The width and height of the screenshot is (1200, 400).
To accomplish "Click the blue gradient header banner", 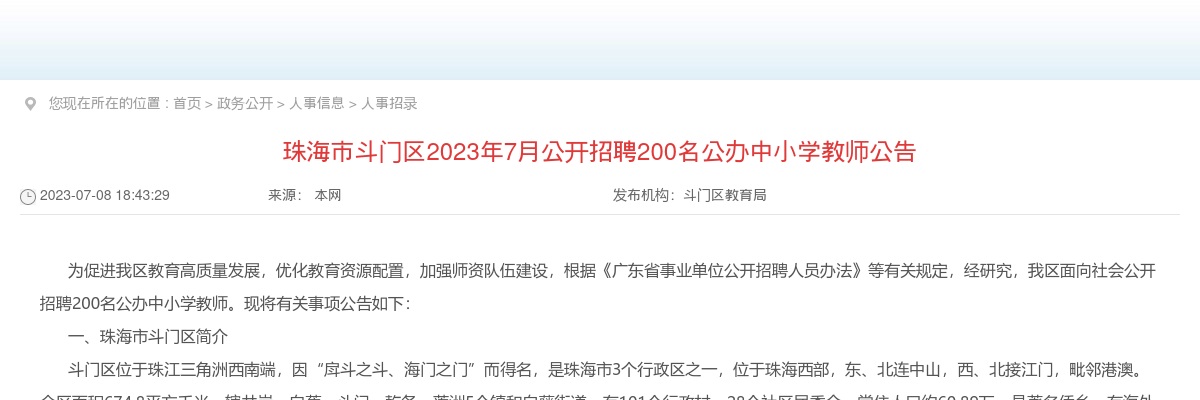I will pyautogui.click(x=600, y=40).
